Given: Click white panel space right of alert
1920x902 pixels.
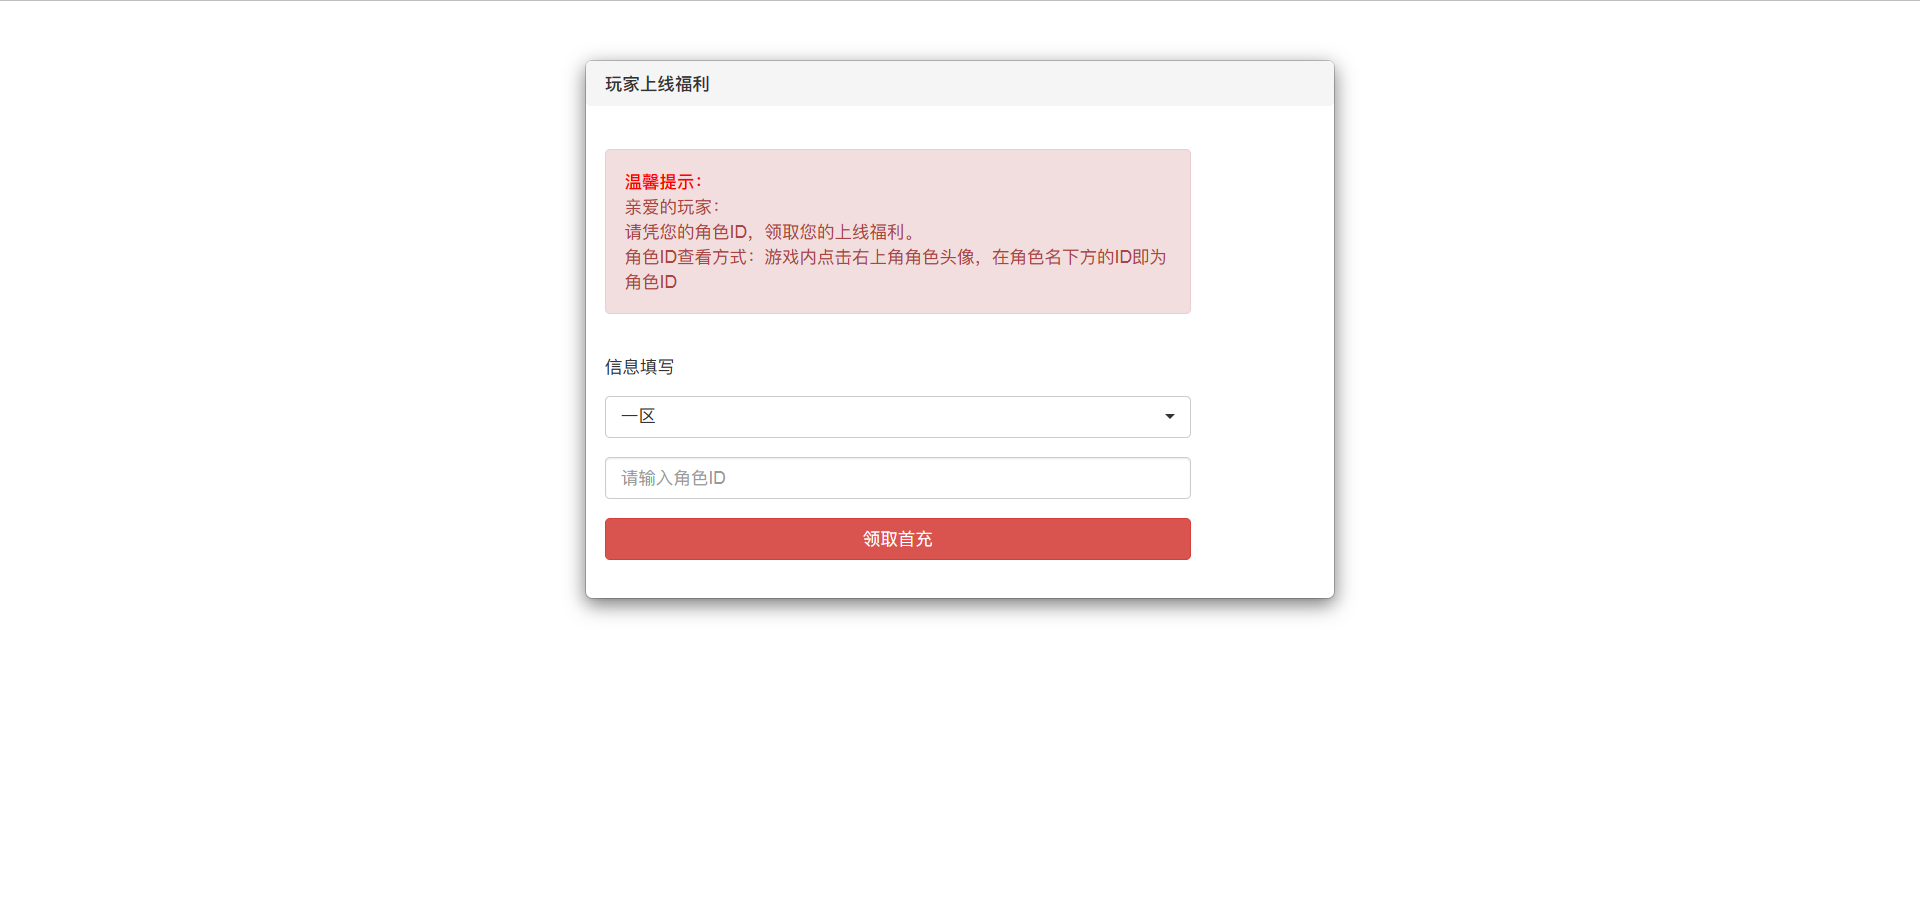Looking at the screenshot, I should [1261, 231].
